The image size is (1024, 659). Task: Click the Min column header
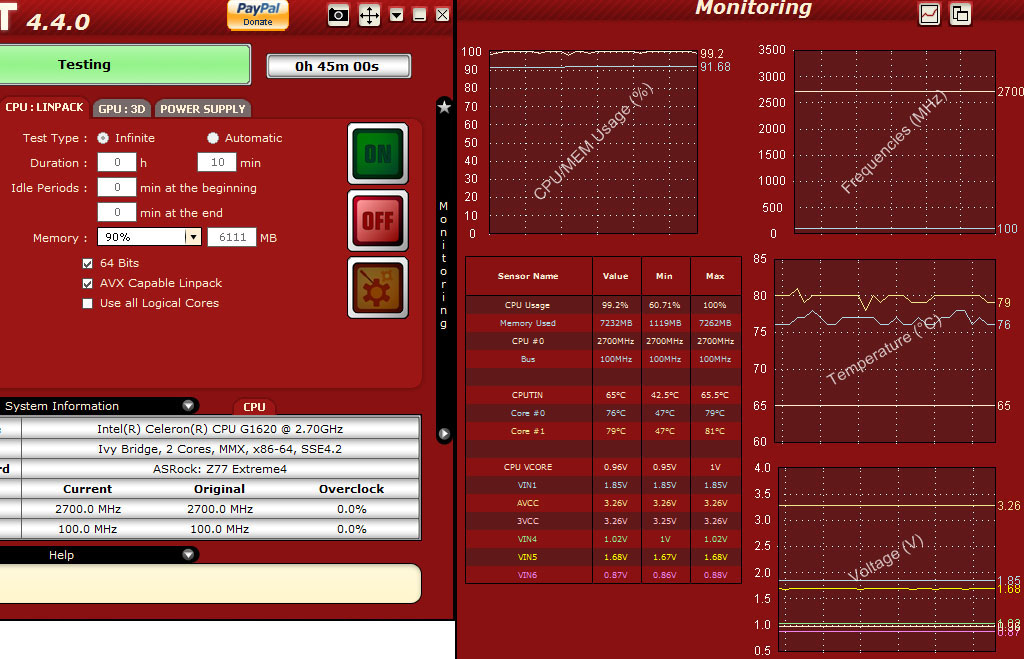click(x=665, y=276)
